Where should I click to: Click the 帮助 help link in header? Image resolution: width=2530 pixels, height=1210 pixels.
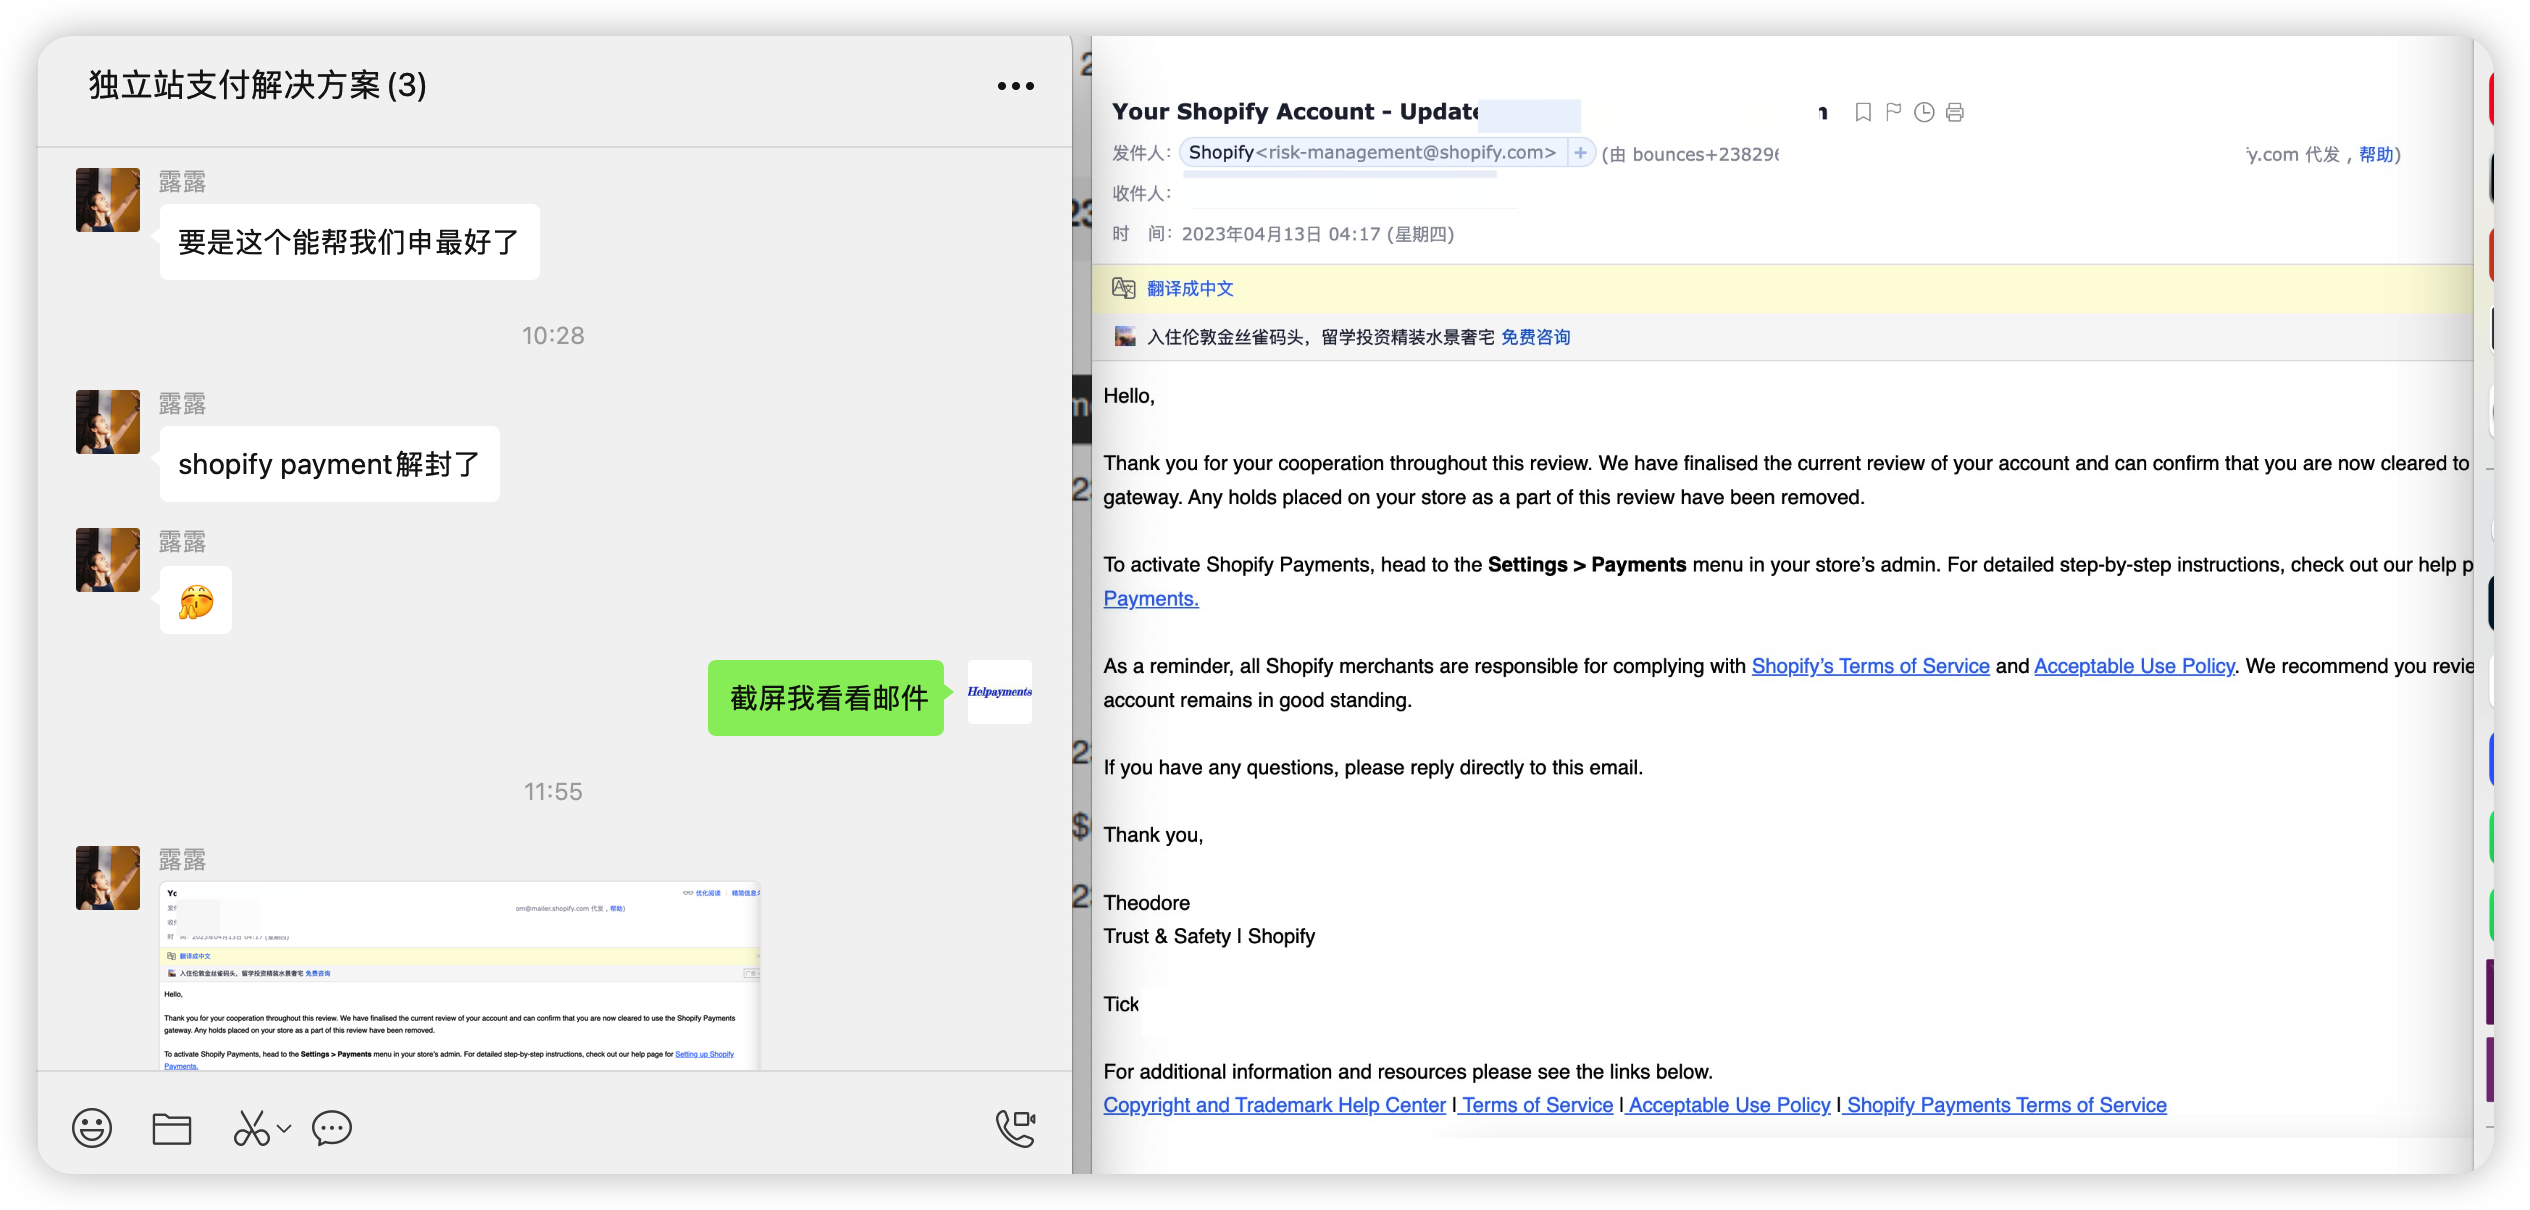(x=2376, y=154)
